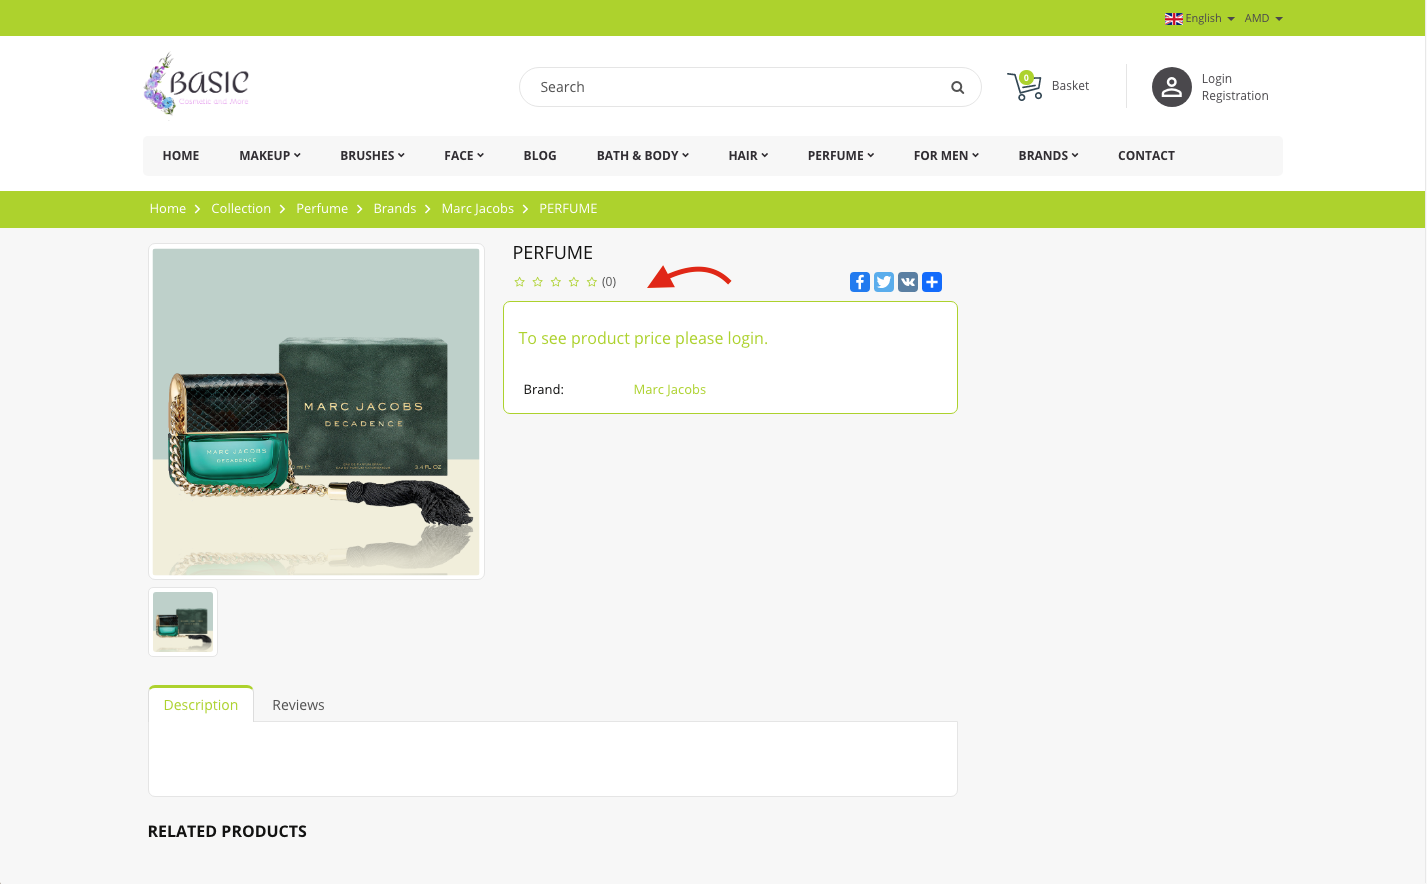Expand the HAIR menu
The height and width of the screenshot is (884, 1427).
748,156
